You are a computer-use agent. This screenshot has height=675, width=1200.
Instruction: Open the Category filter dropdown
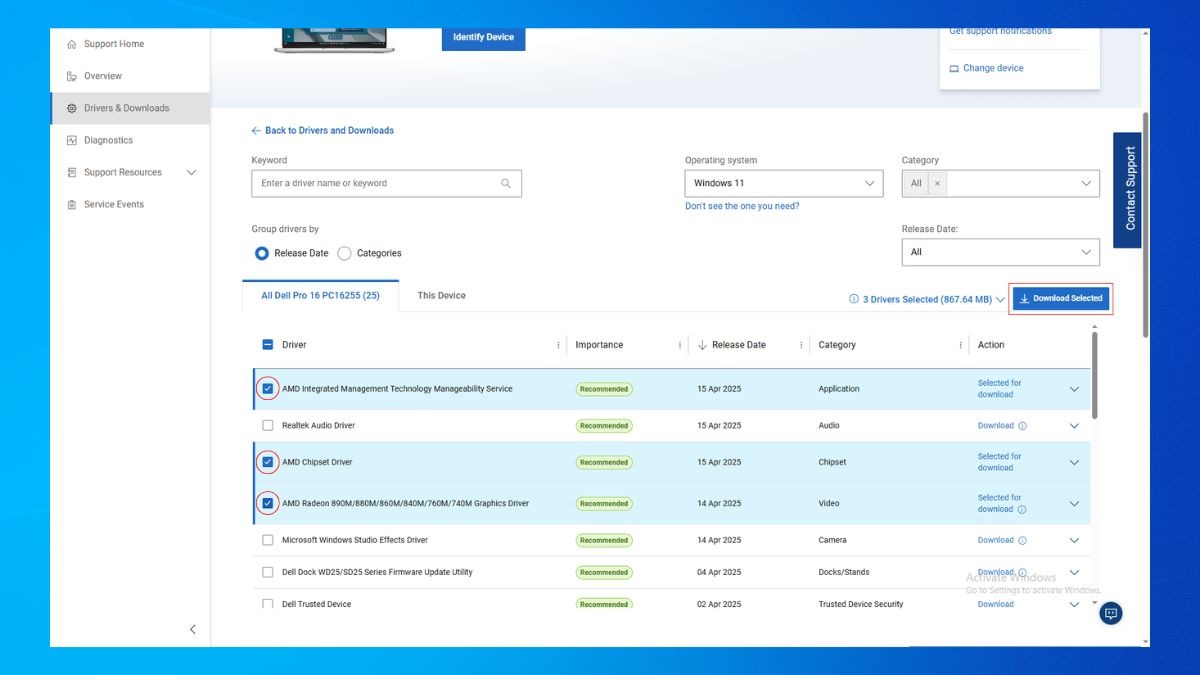pos(1086,183)
